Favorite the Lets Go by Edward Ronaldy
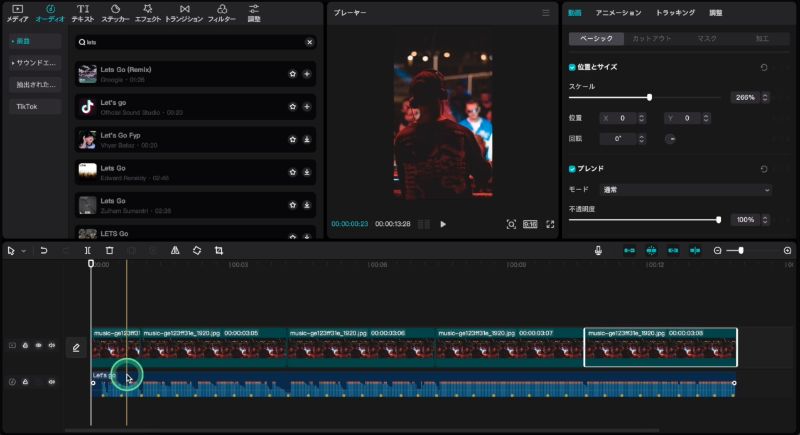The width and height of the screenshot is (800, 435). click(292, 172)
